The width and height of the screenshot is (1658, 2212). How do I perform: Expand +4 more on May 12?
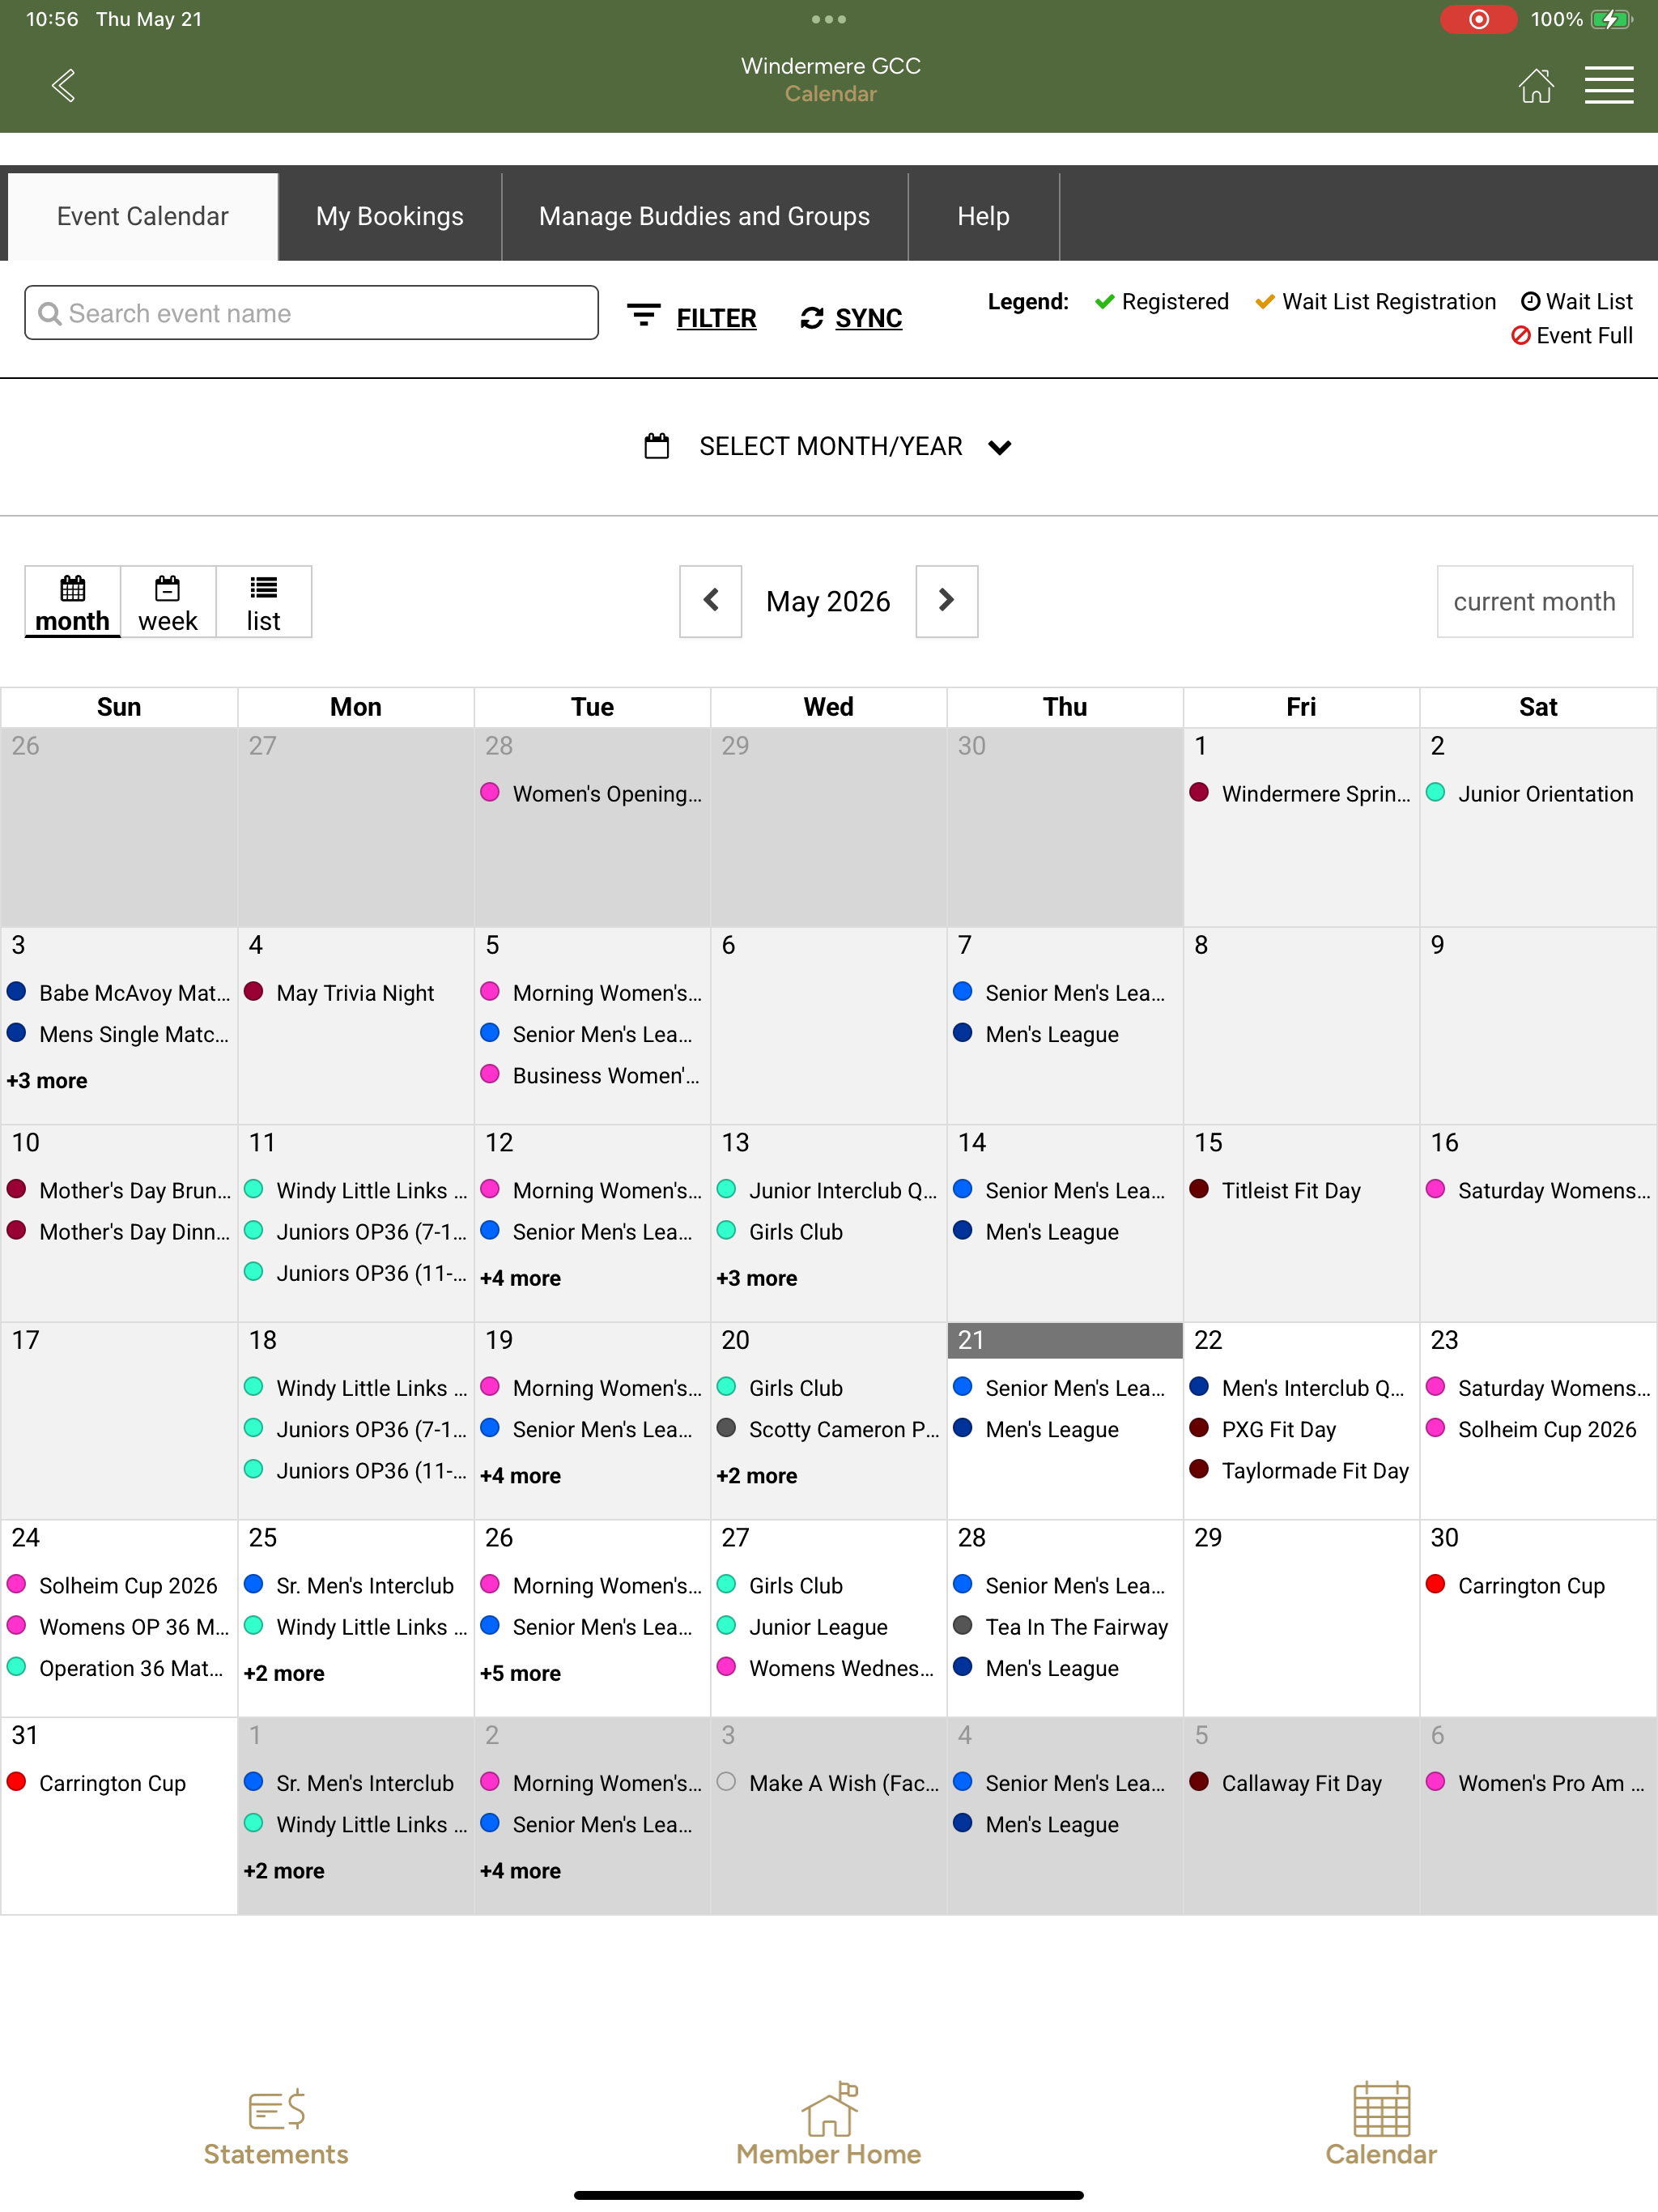click(x=520, y=1278)
